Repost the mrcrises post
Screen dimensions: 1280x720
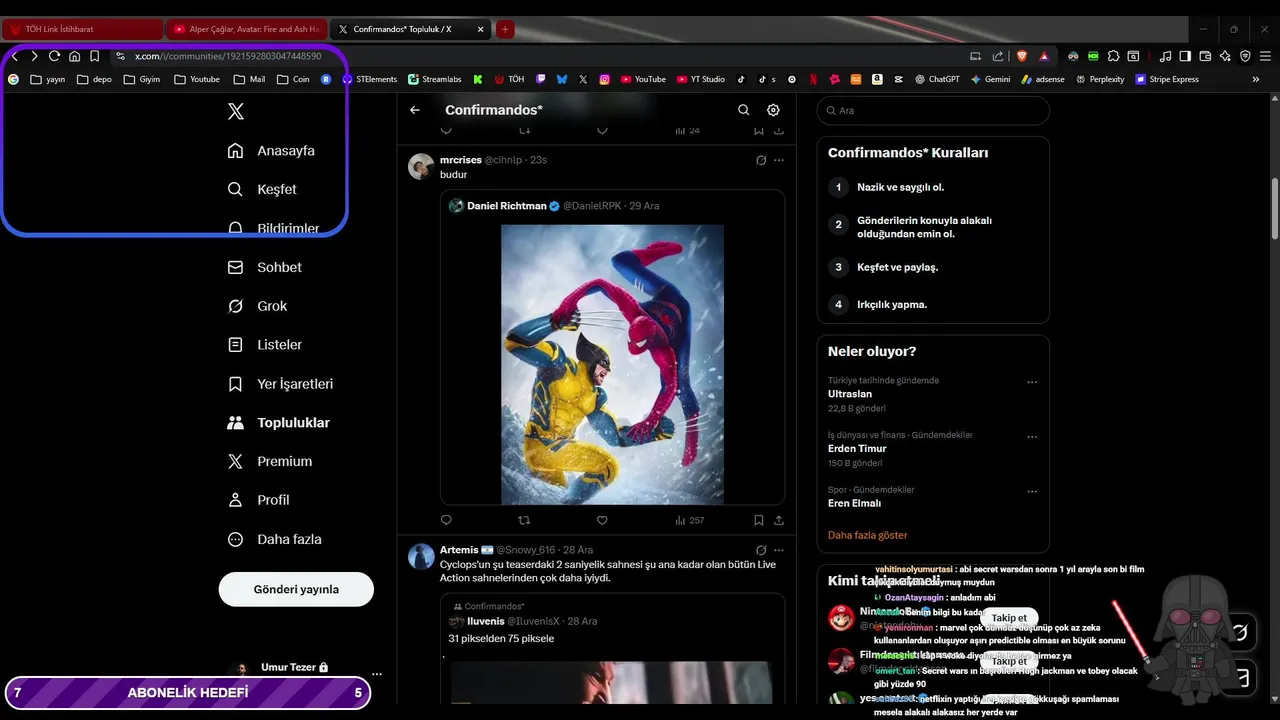524,520
